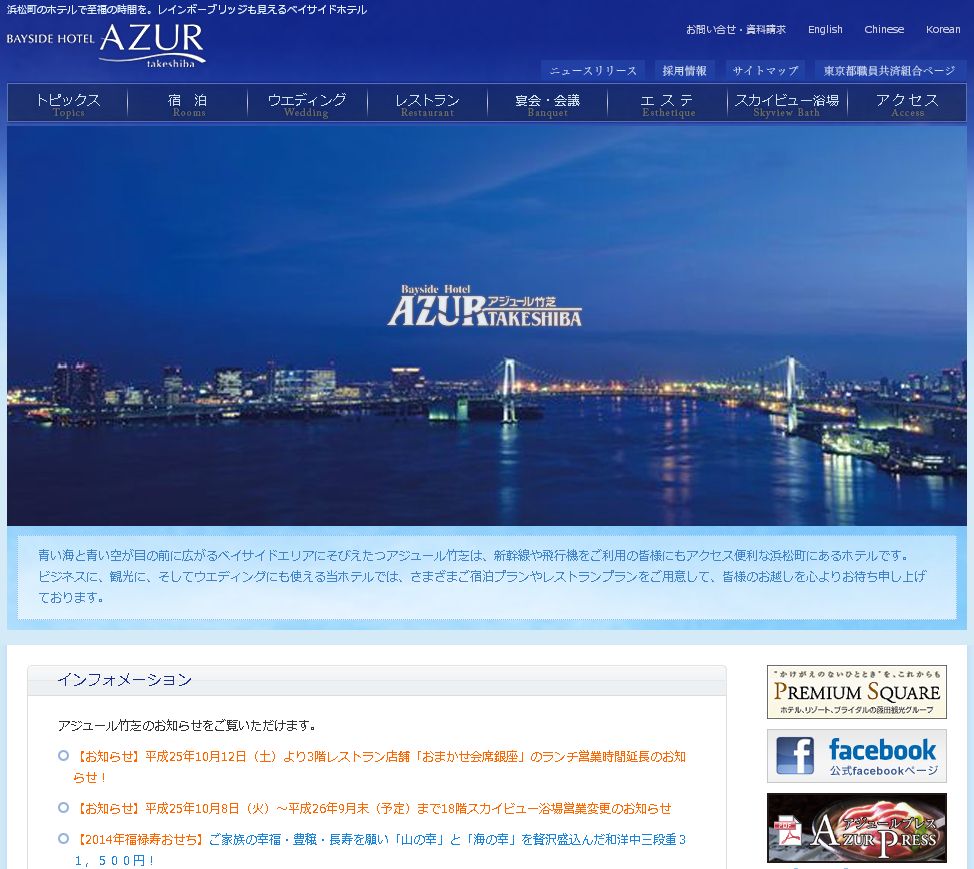Screen dimensions: 974x869
Task: Switch site language to Chinese
Action: click(884, 29)
